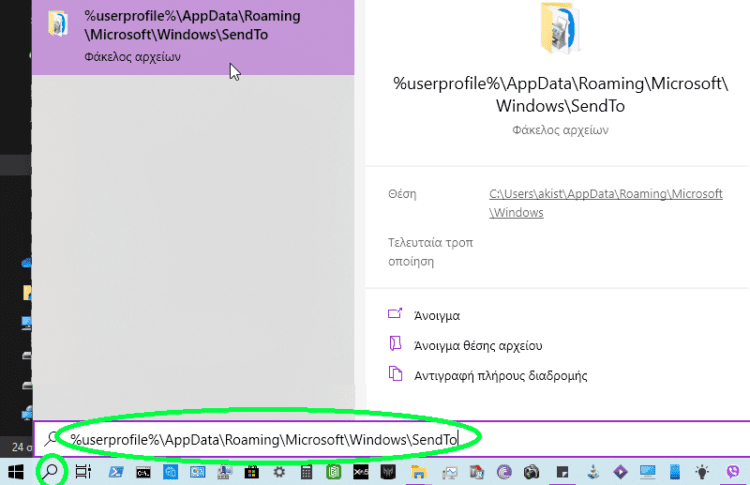The height and width of the screenshot is (485, 750).
Task: Open the light bulb tips icon
Action: (x=702, y=472)
